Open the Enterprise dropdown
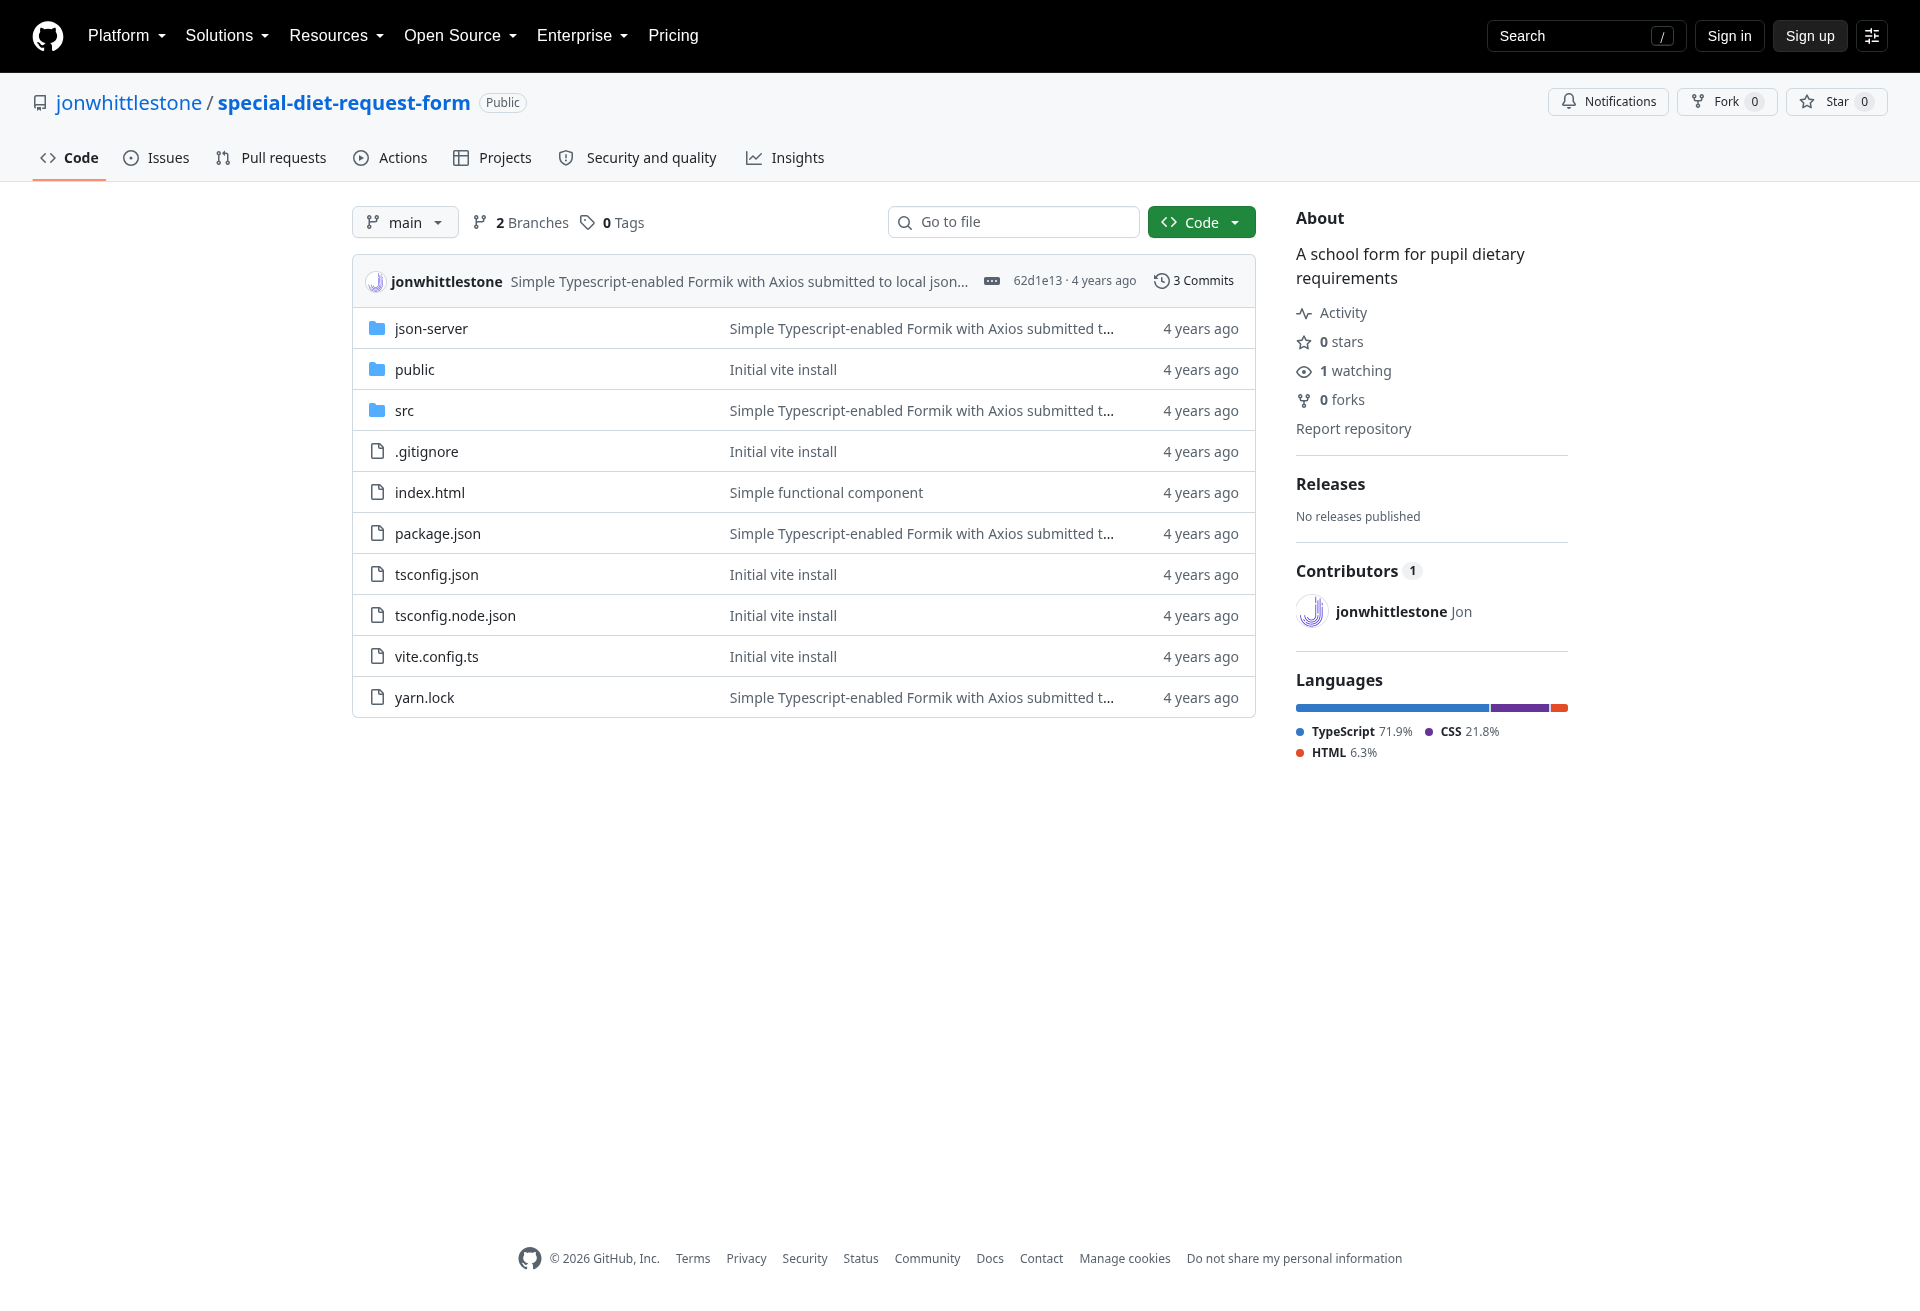 pos(583,36)
